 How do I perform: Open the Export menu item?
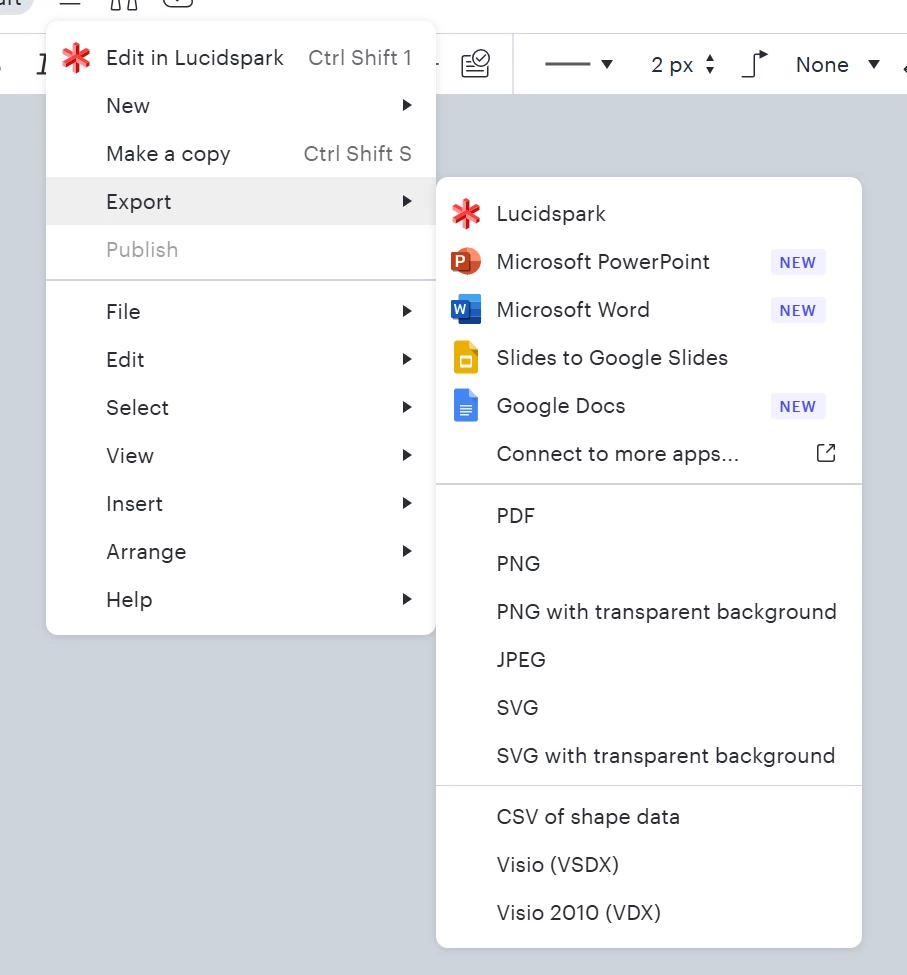click(x=241, y=201)
